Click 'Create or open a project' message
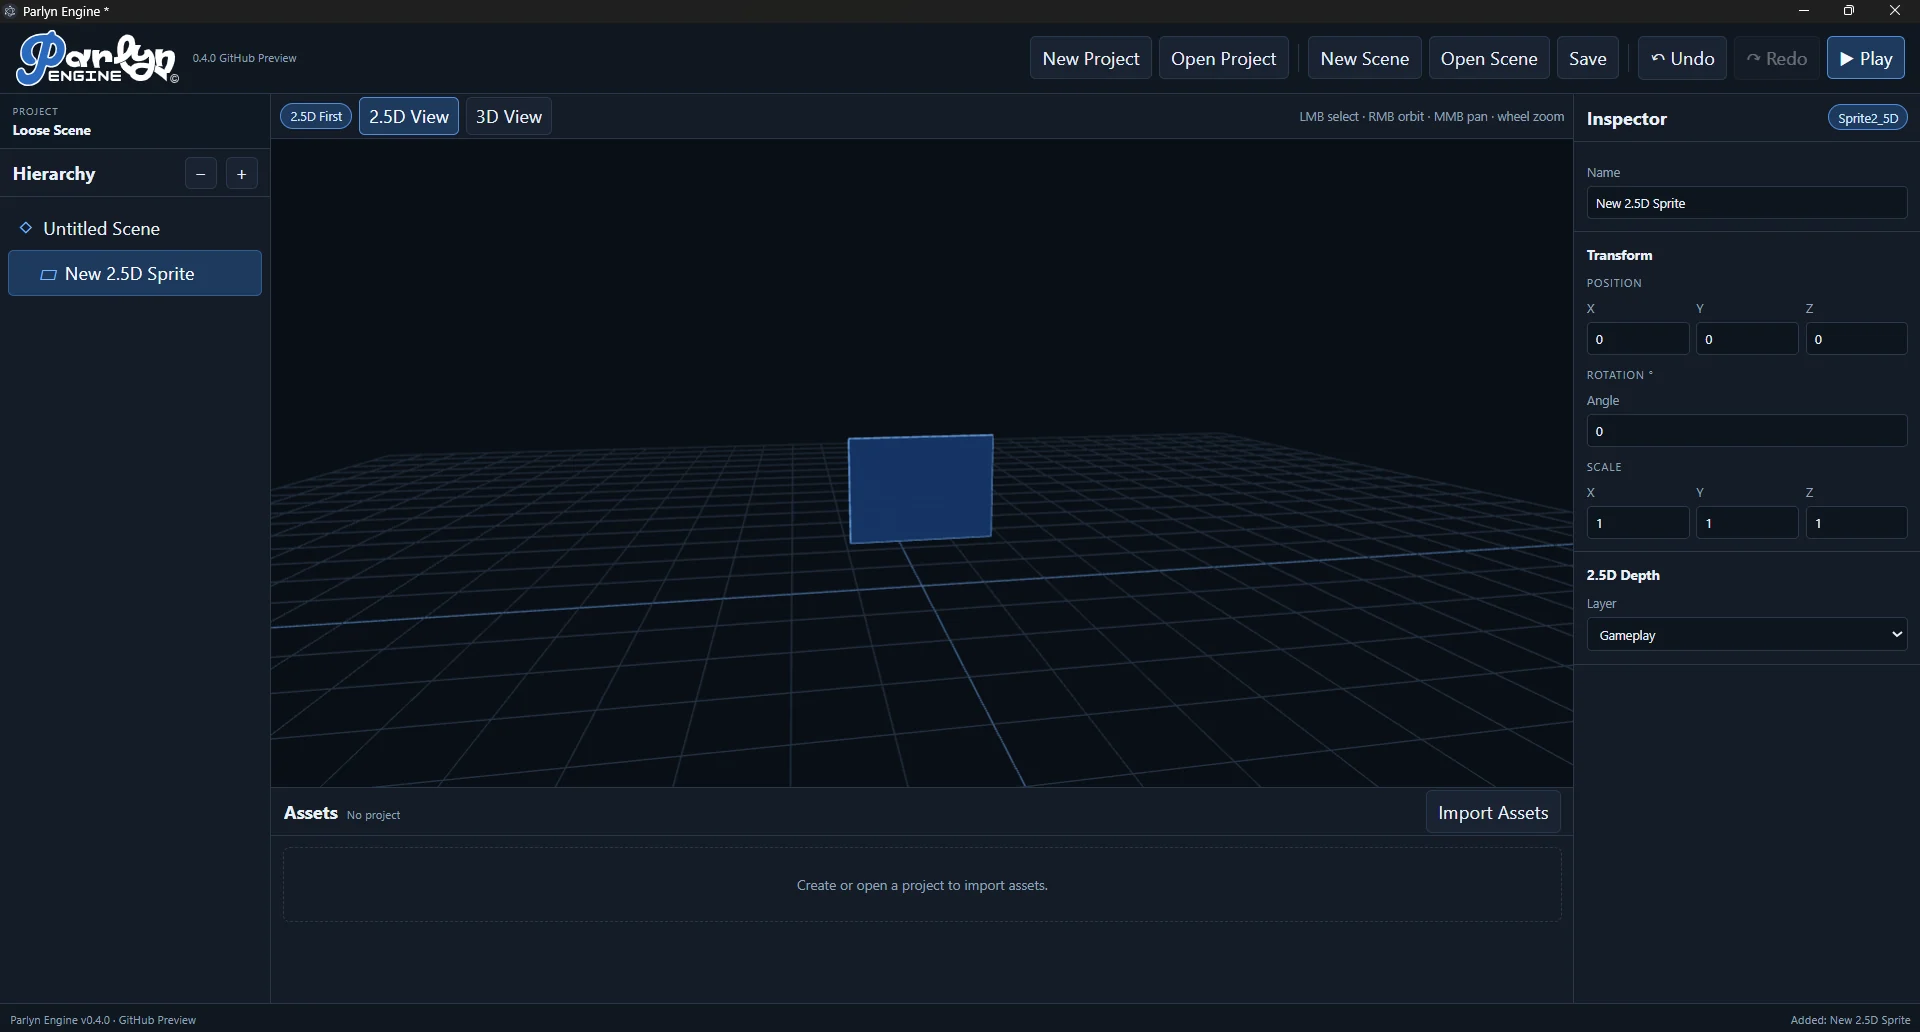Image resolution: width=1920 pixels, height=1032 pixels. click(922, 885)
